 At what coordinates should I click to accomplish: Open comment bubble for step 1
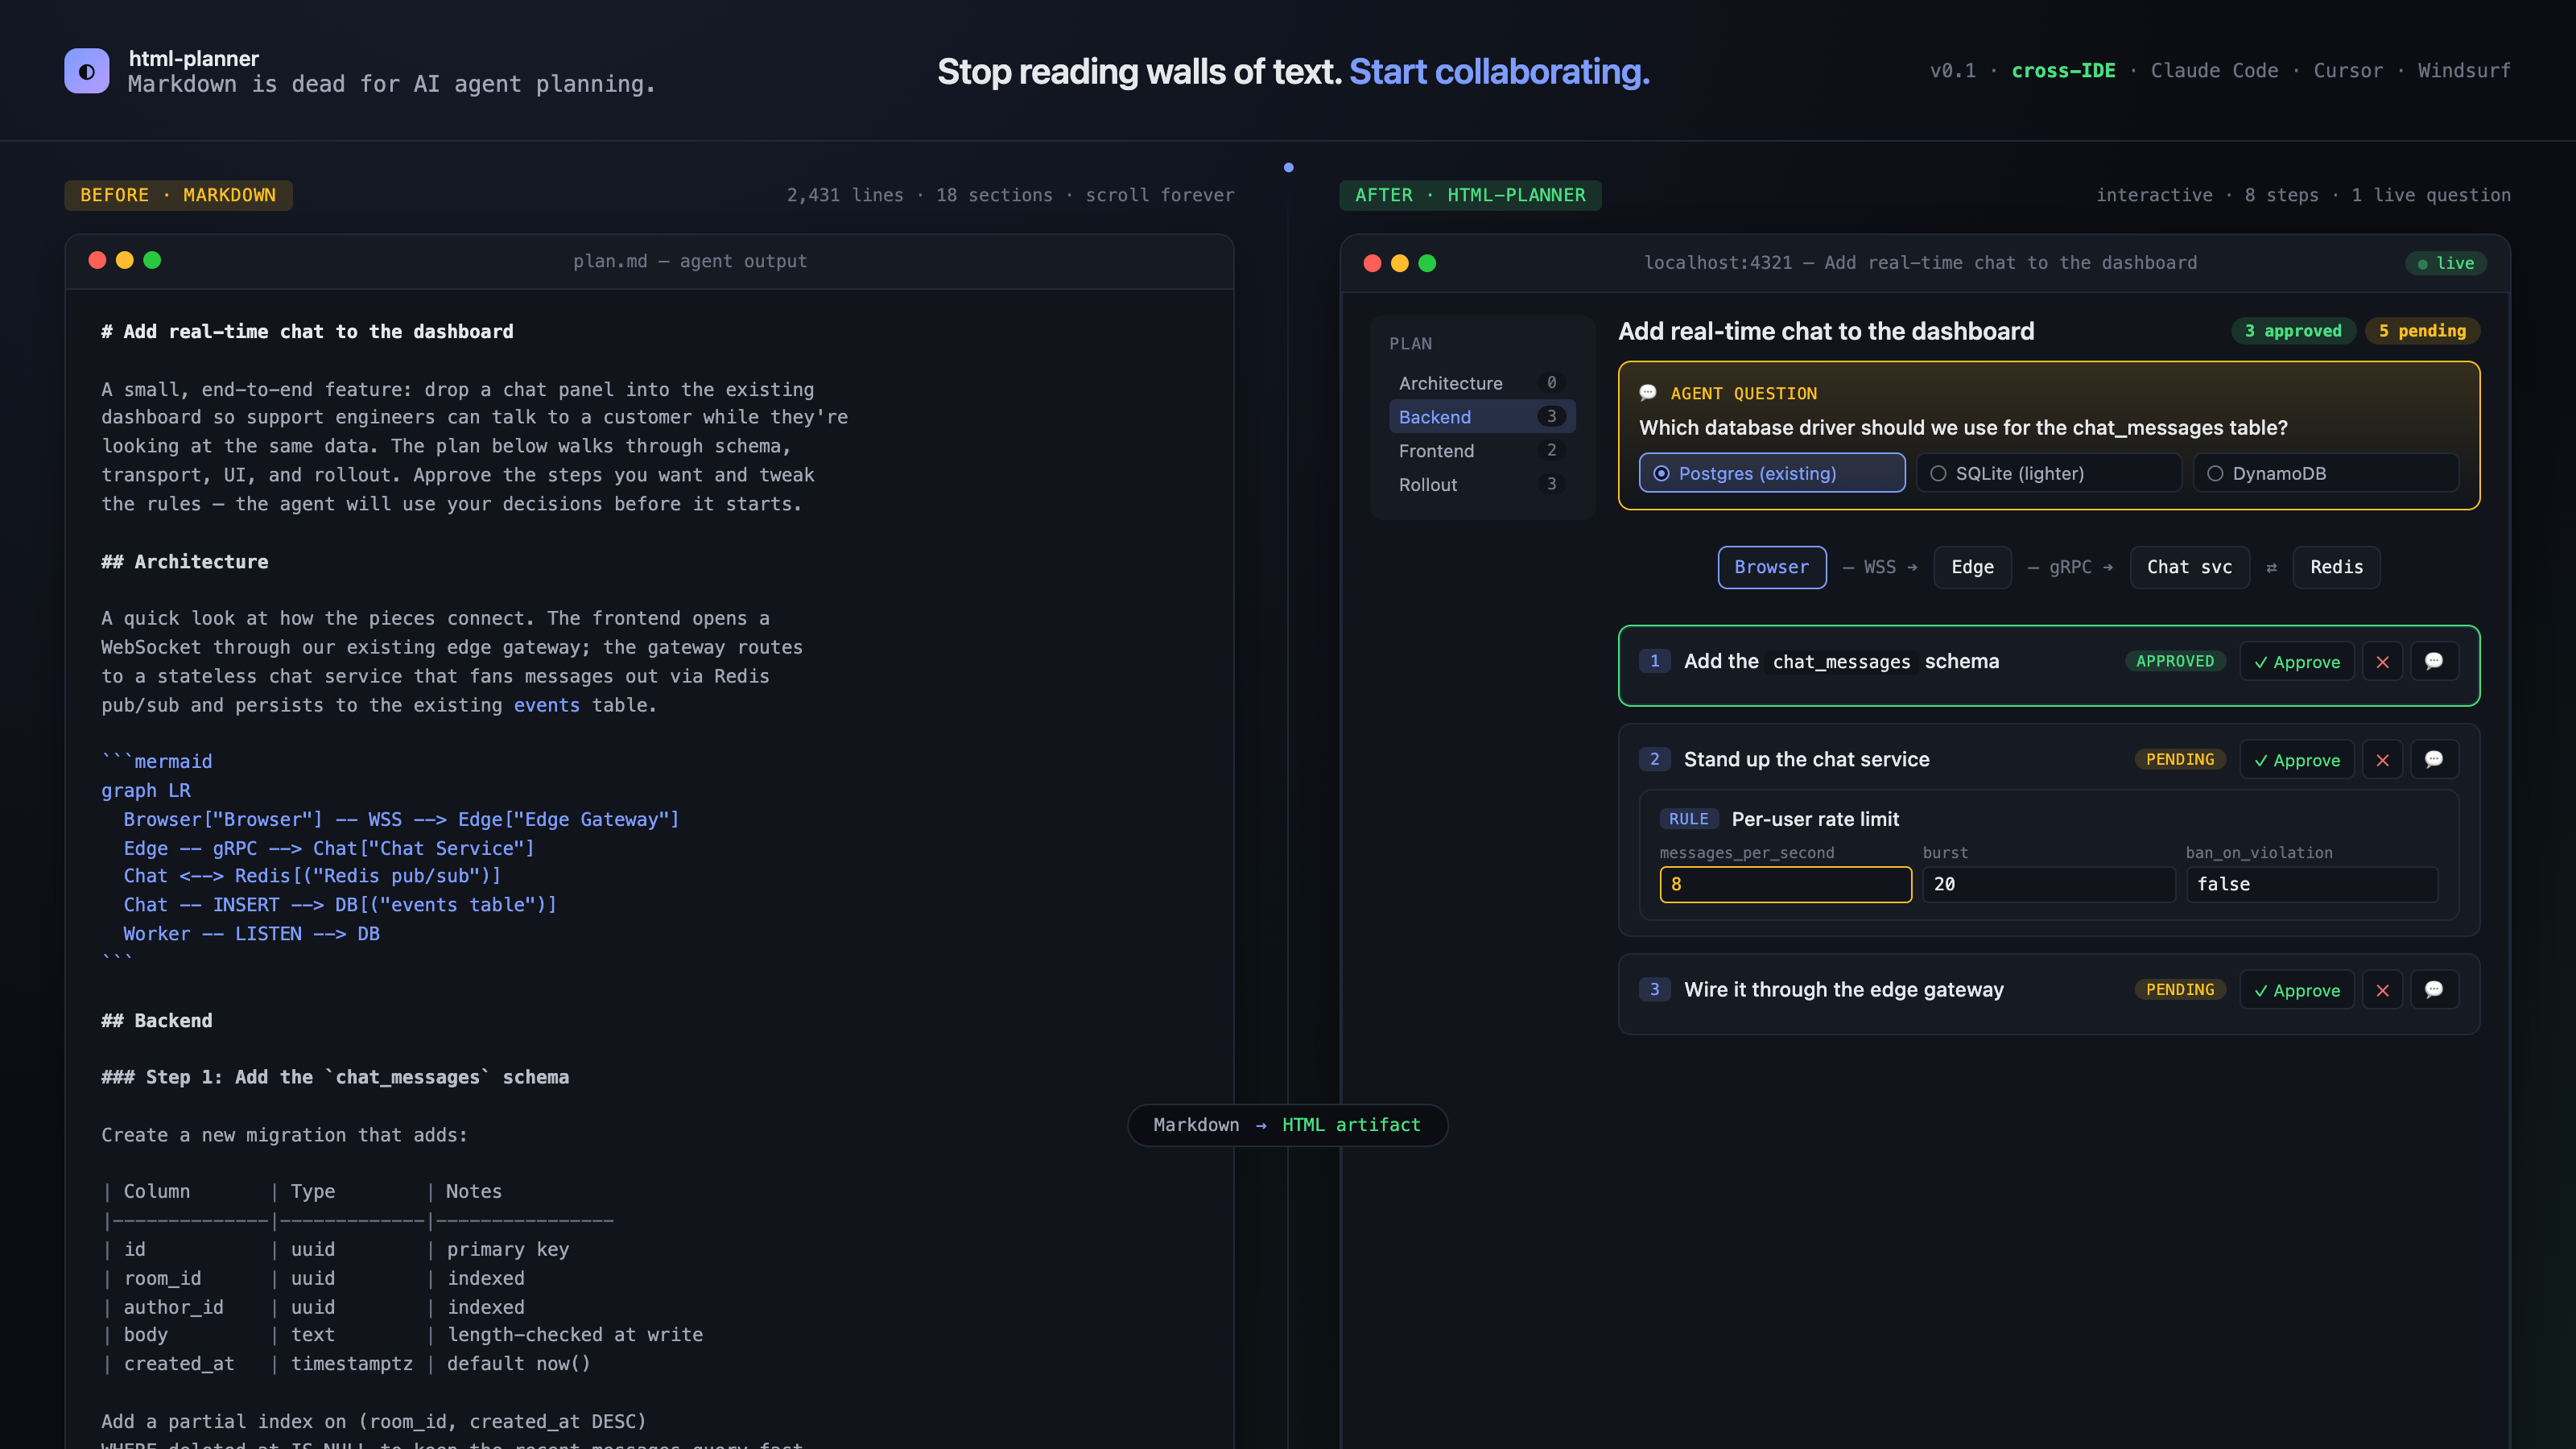pyautogui.click(x=2434, y=661)
